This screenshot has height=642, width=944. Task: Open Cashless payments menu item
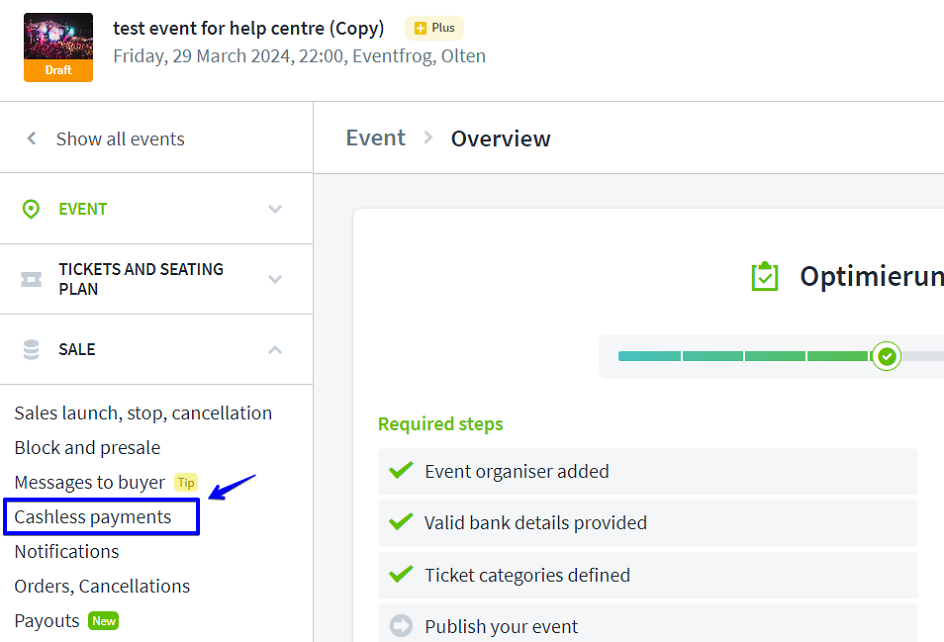[93, 517]
